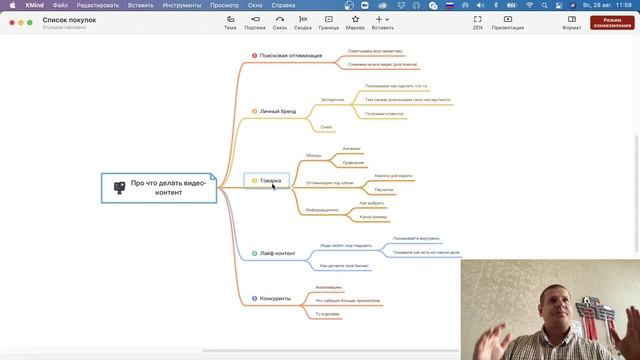Open the Просмотр menu
The width and height of the screenshot is (640, 360).
pyautogui.click(x=224, y=5)
